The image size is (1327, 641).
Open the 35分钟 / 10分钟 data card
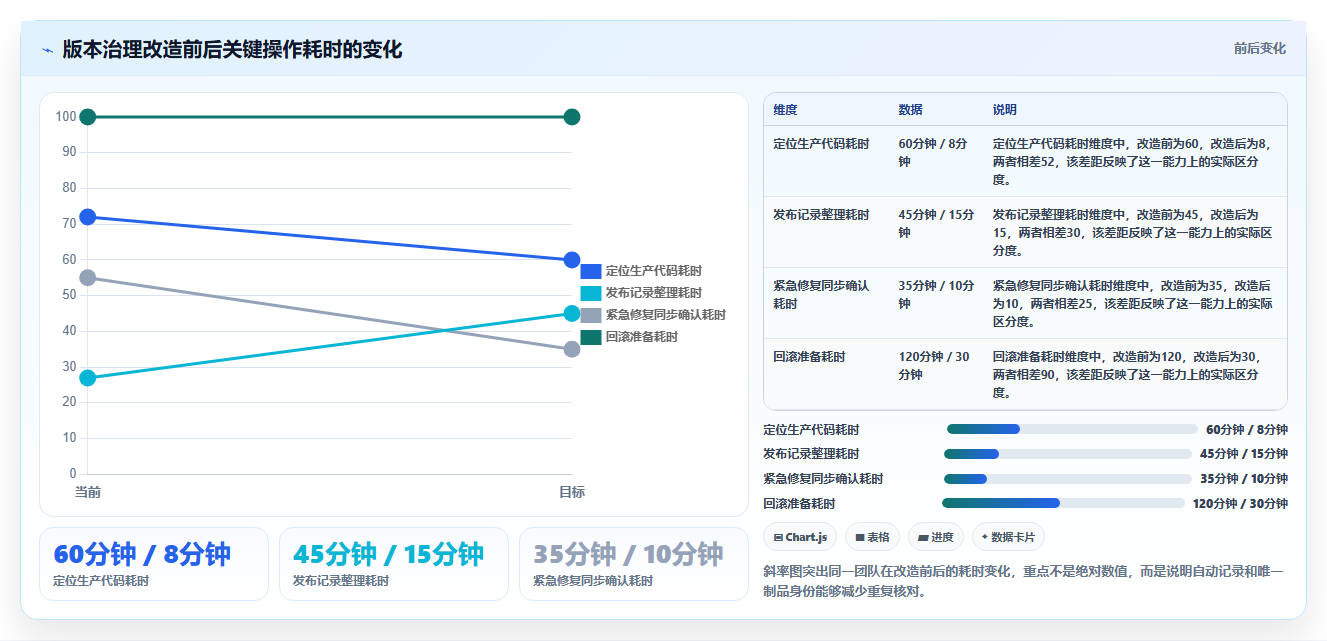[x=634, y=564]
